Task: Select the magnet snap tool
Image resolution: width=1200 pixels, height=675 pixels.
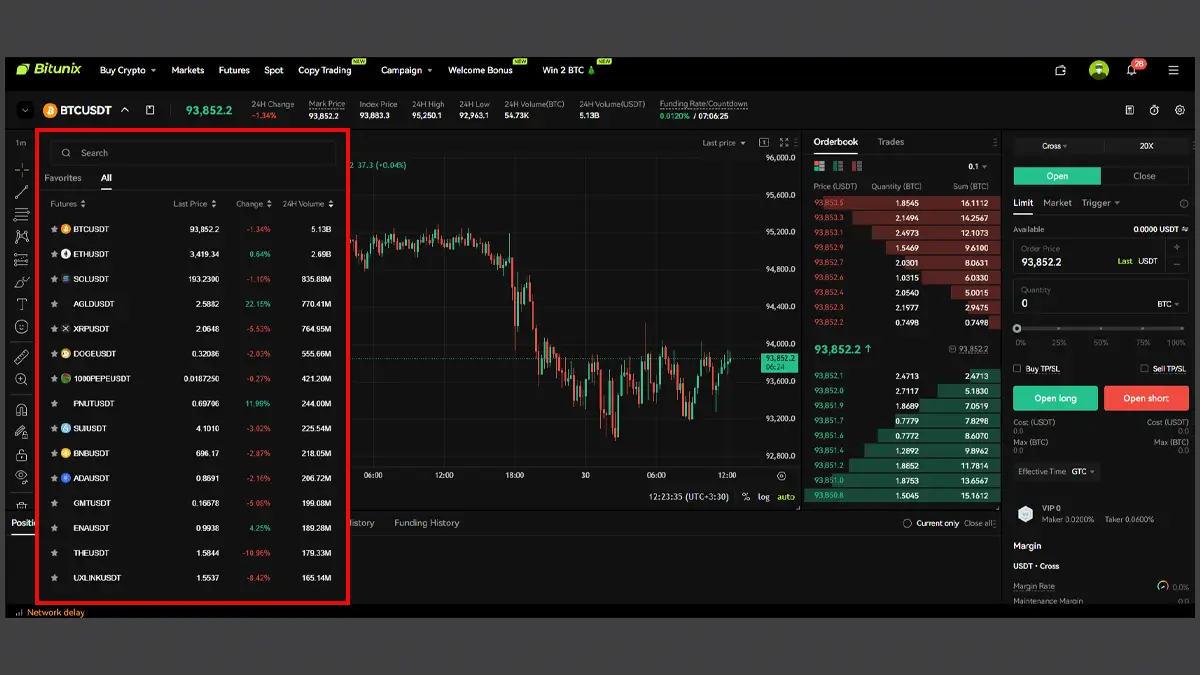Action: [21, 409]
